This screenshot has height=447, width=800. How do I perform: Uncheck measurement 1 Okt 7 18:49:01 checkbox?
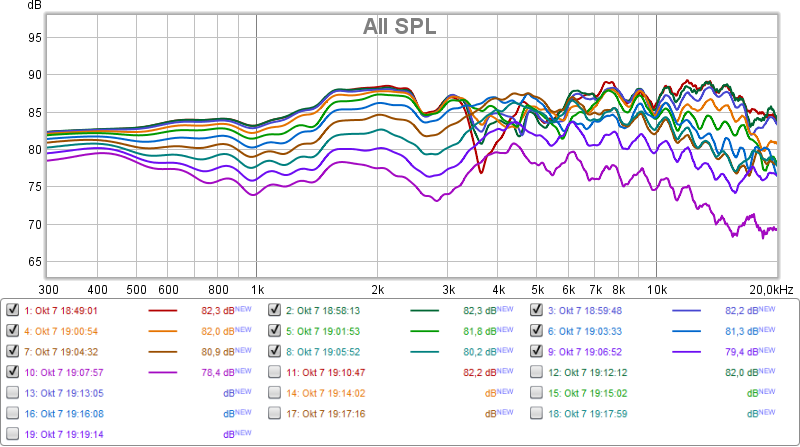click(13, 310)
